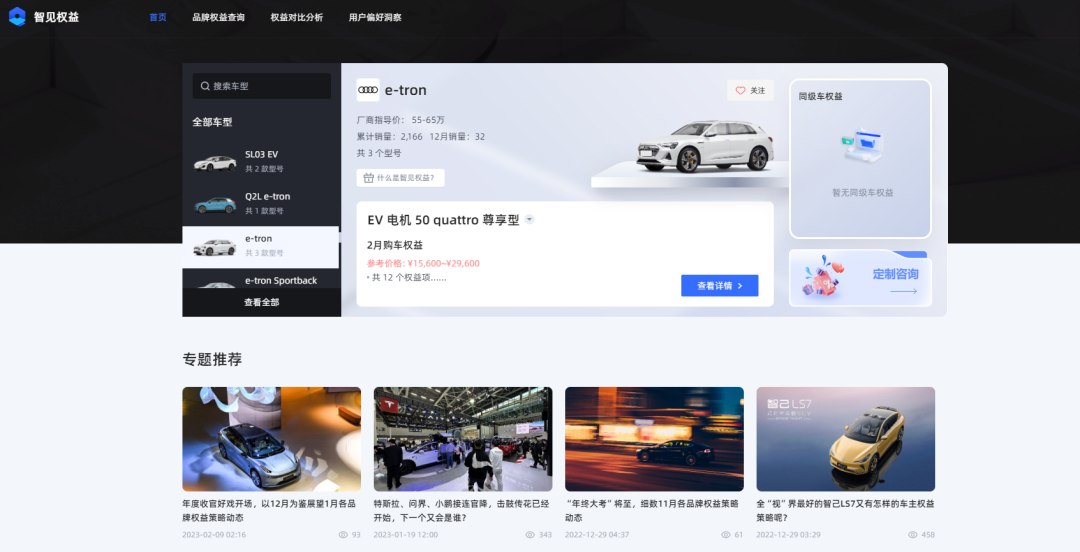This screenshot has height=552, width=1080.
Task: Click the 2月购车权益 heading
Action: coord(395,245)
